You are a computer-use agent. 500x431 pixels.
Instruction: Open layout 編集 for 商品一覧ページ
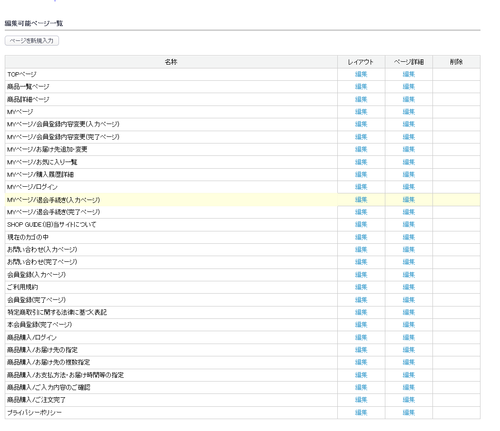coord(361,87)
